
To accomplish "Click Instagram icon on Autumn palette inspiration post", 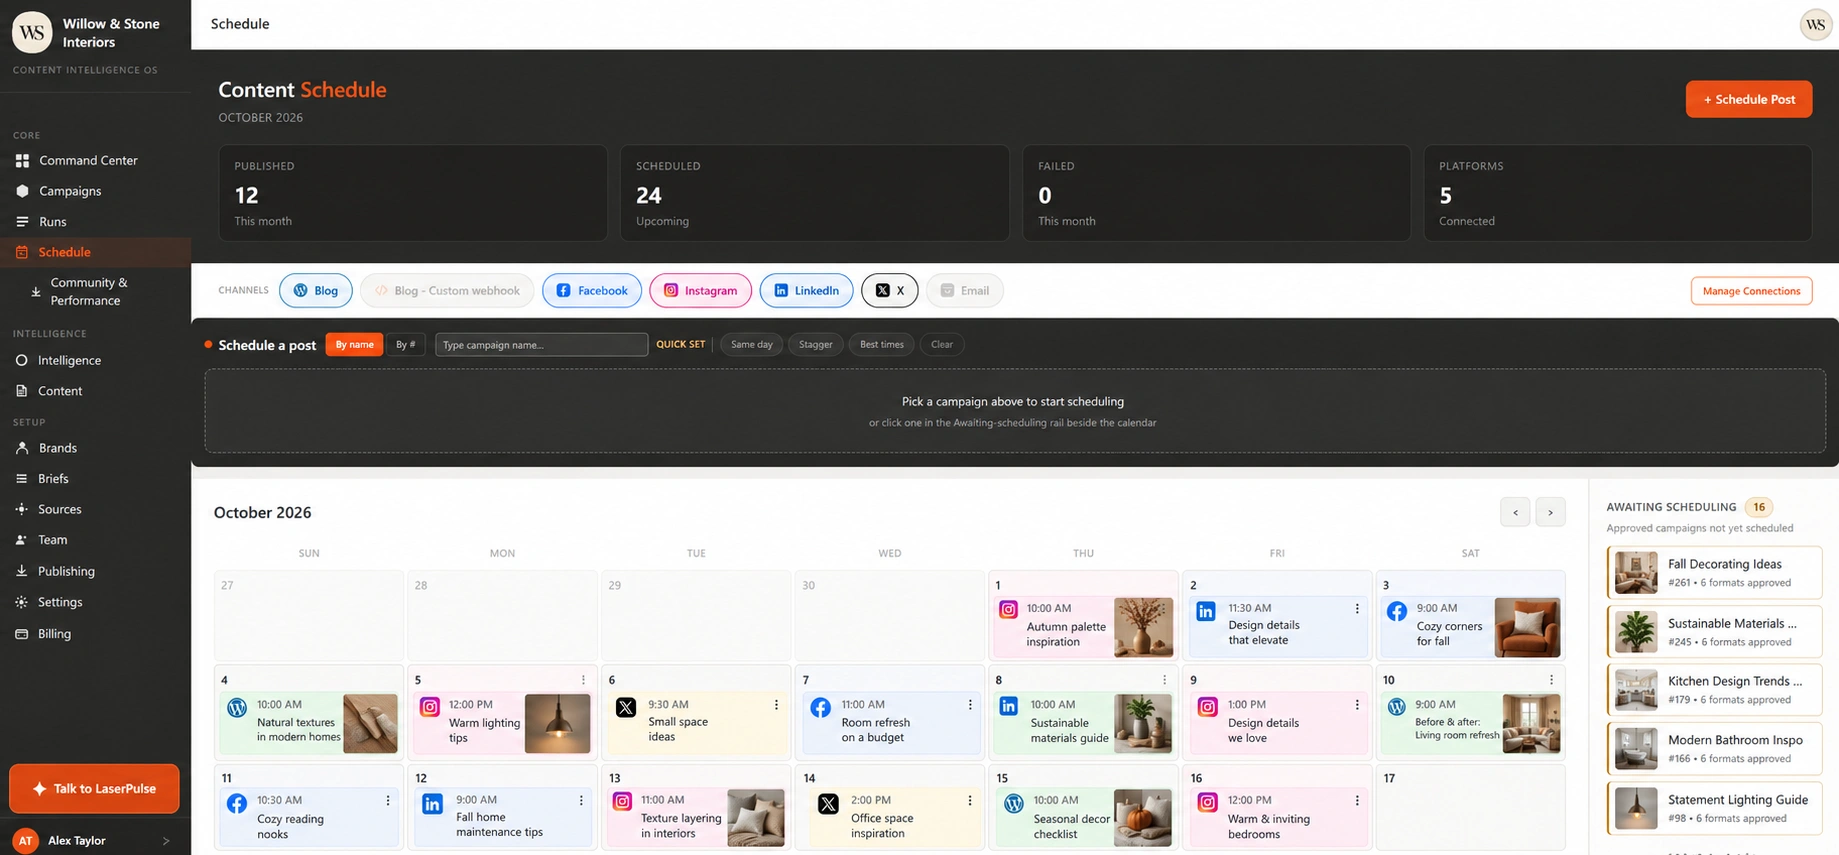I will pyautogui.click(x=1008, y=609).
